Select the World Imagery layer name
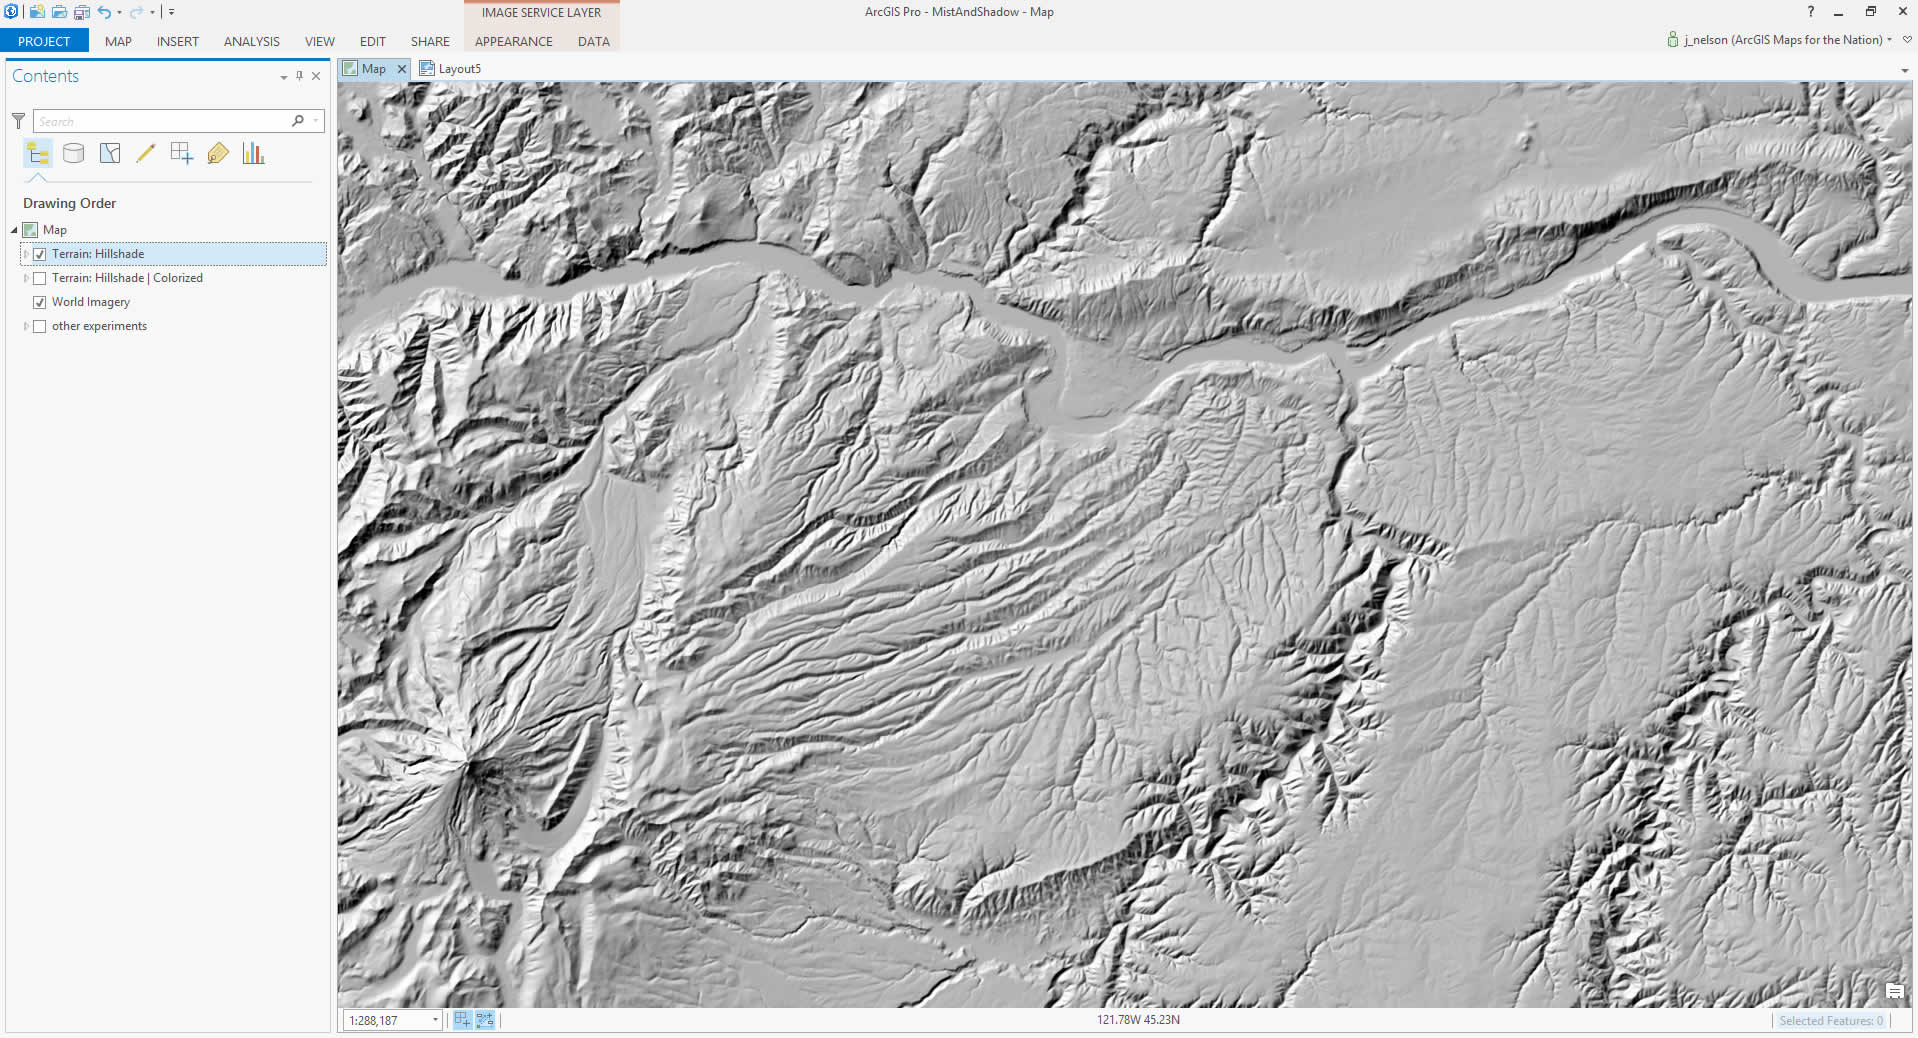 point(91,302)
